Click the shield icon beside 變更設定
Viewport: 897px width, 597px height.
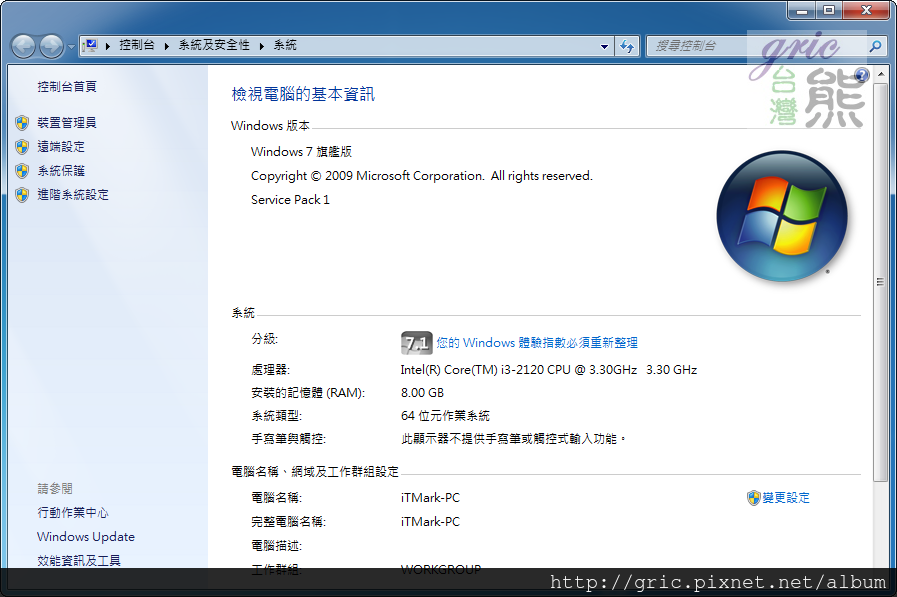coord(753,498)
